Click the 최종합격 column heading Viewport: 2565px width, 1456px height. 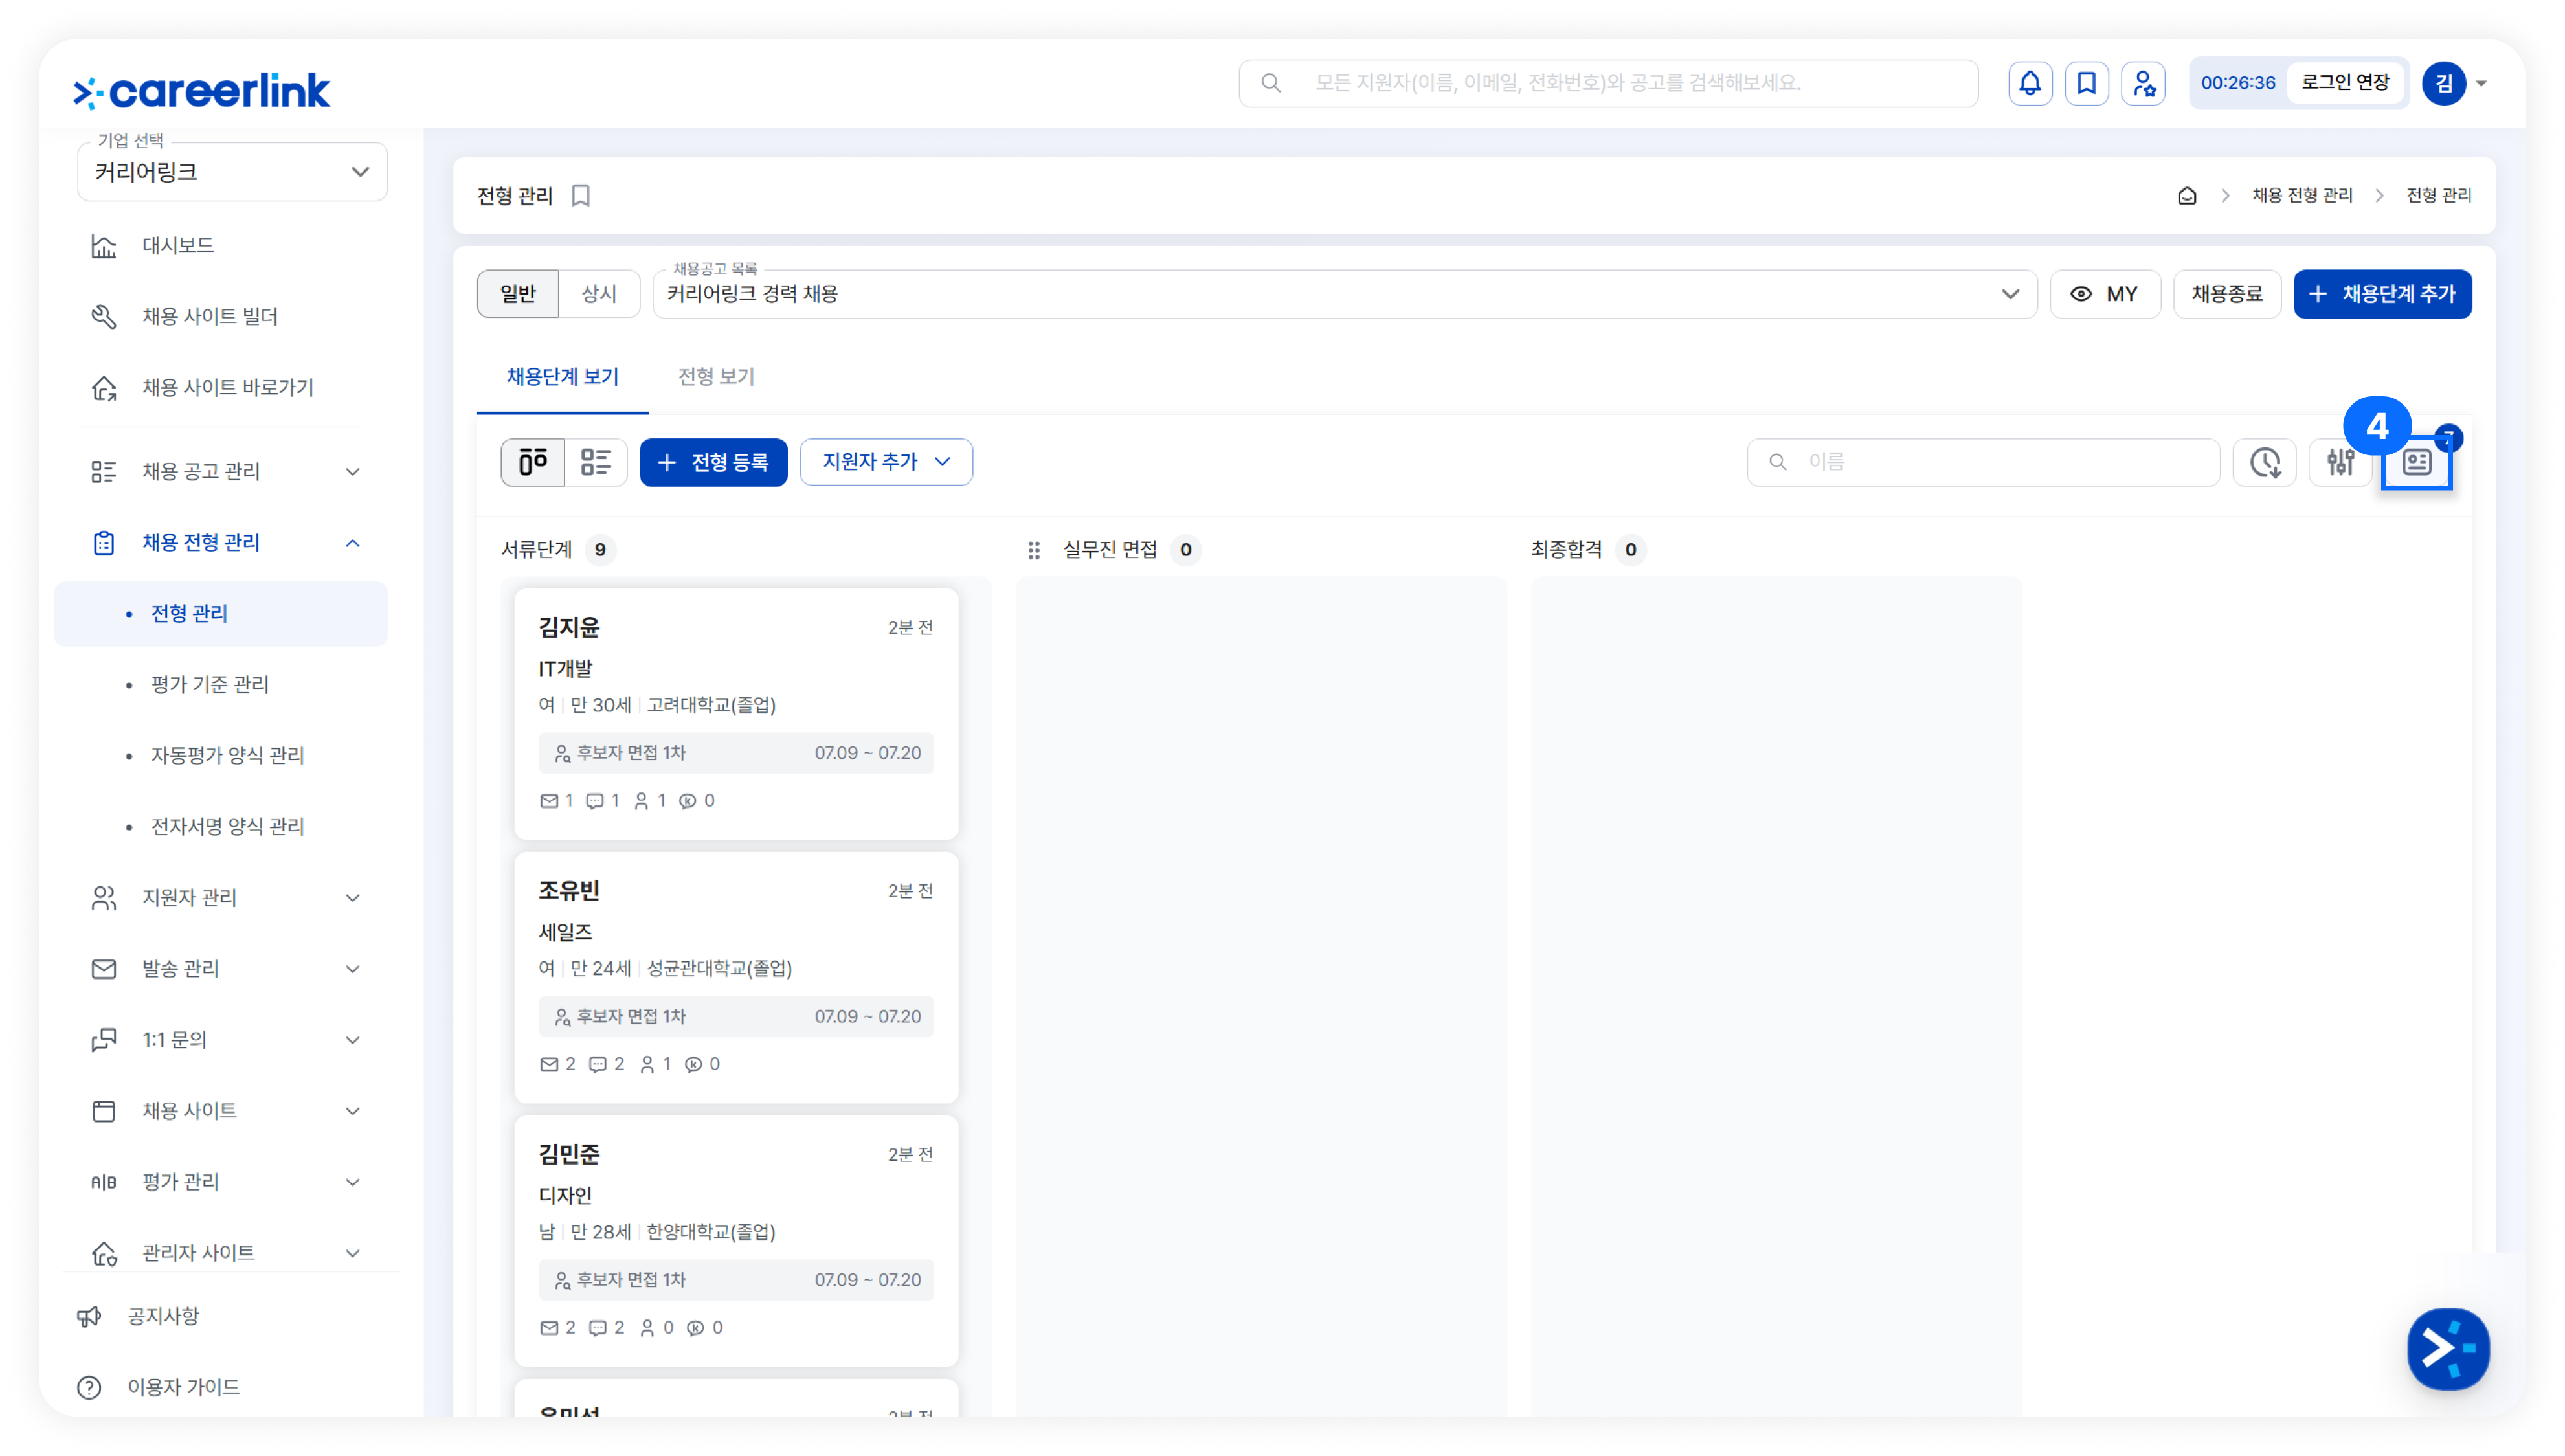click(1566, 550)
